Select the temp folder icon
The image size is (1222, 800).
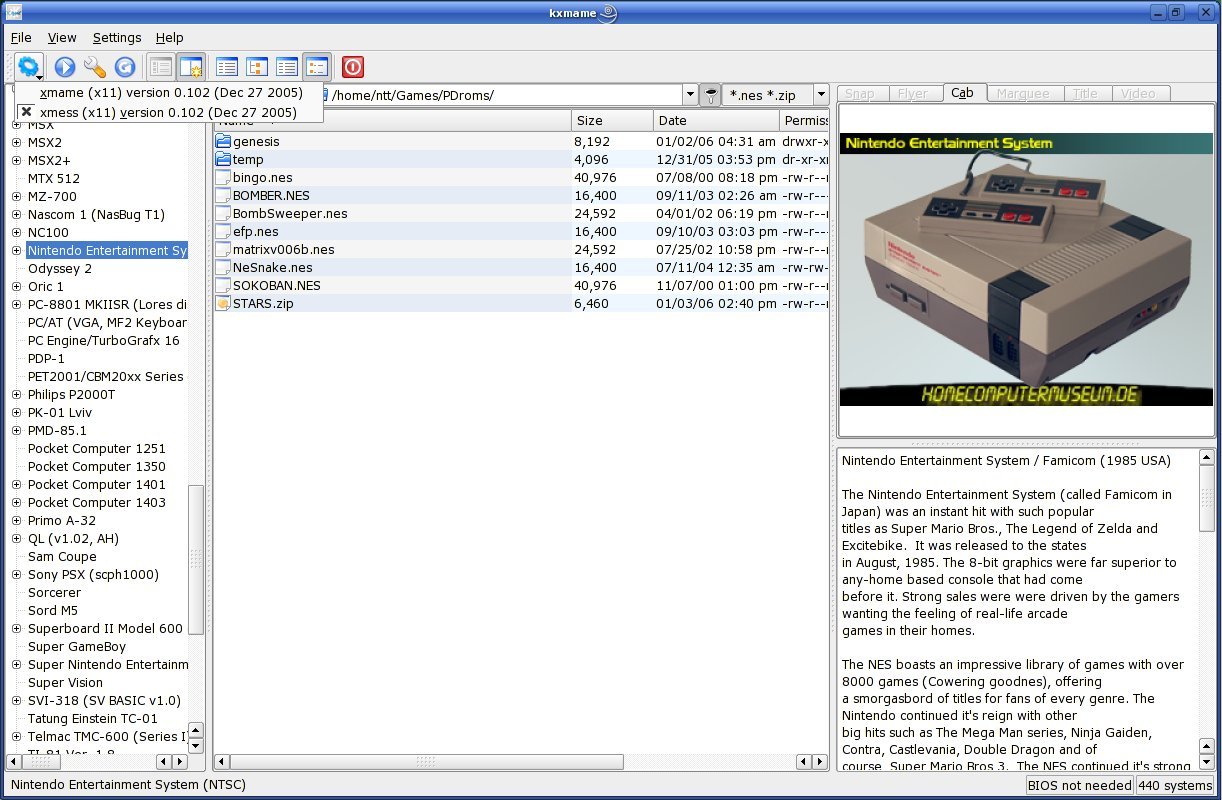point(223,159)
